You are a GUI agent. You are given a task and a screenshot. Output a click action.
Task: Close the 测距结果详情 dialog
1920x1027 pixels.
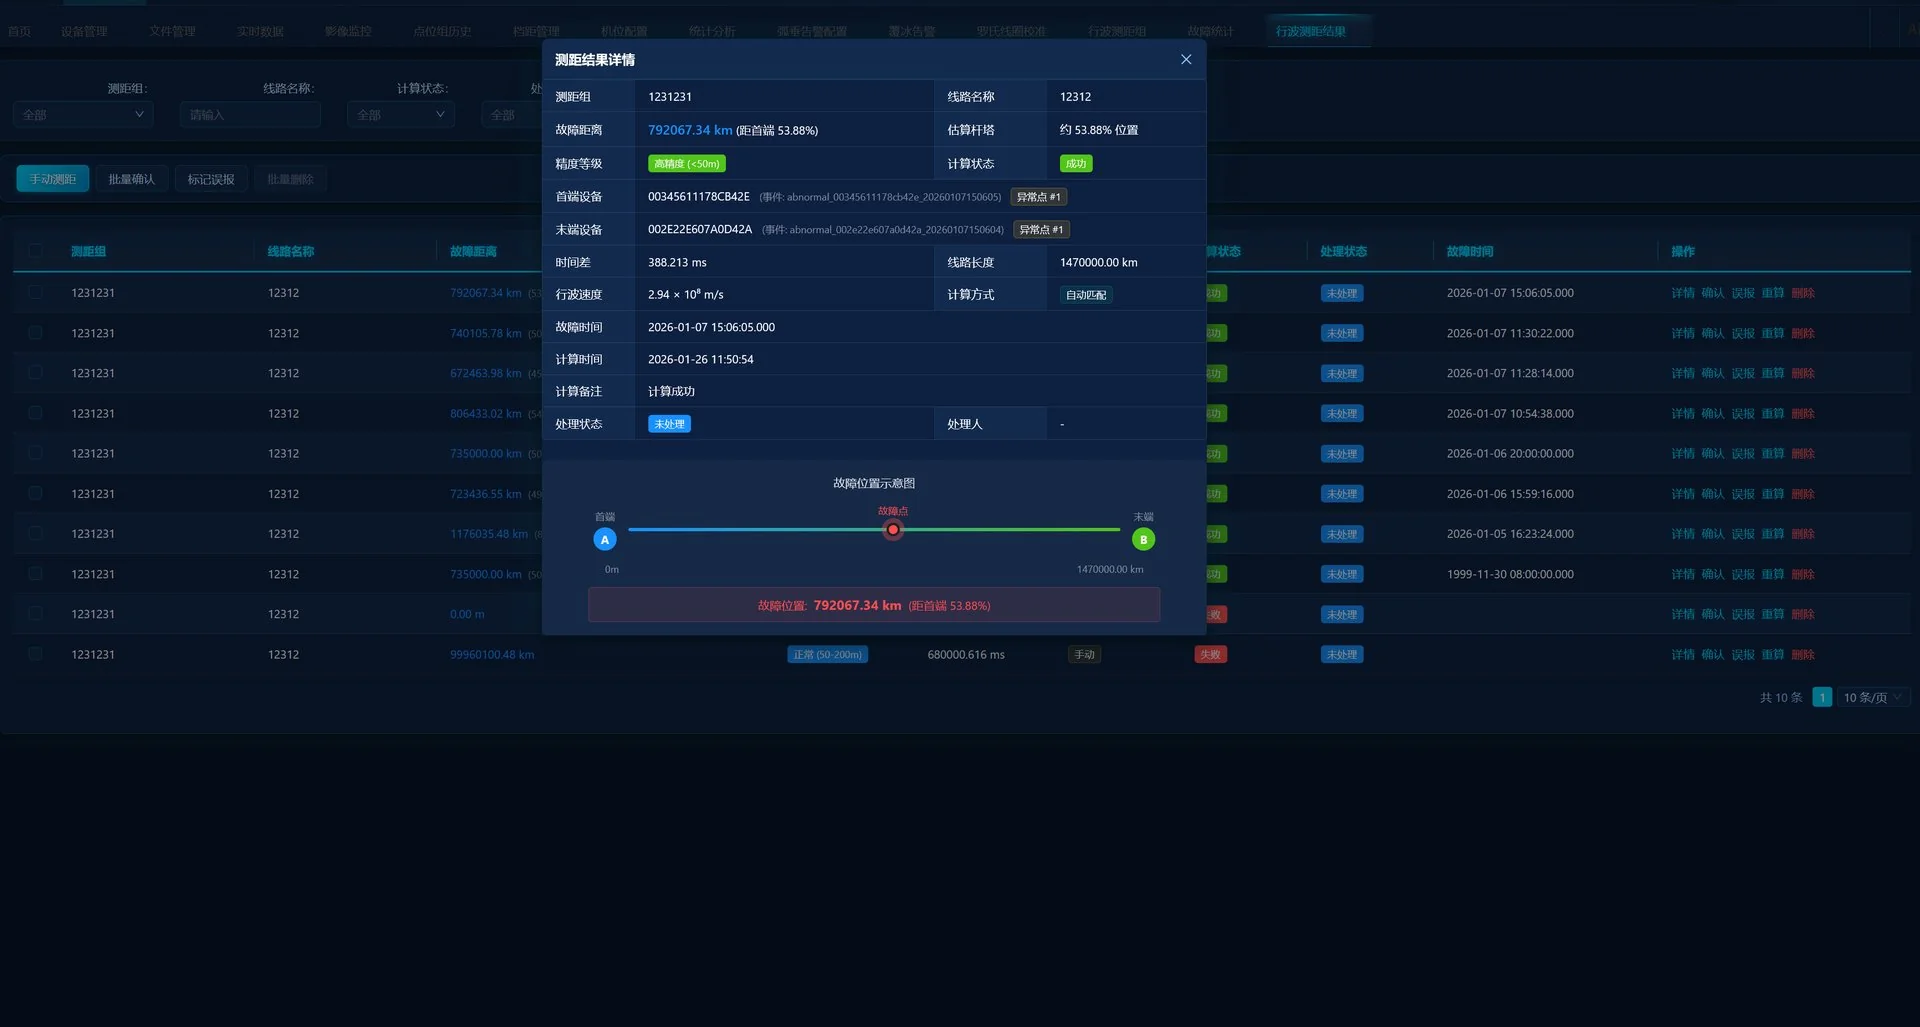pyautogui.click(x=1186, y=60)
